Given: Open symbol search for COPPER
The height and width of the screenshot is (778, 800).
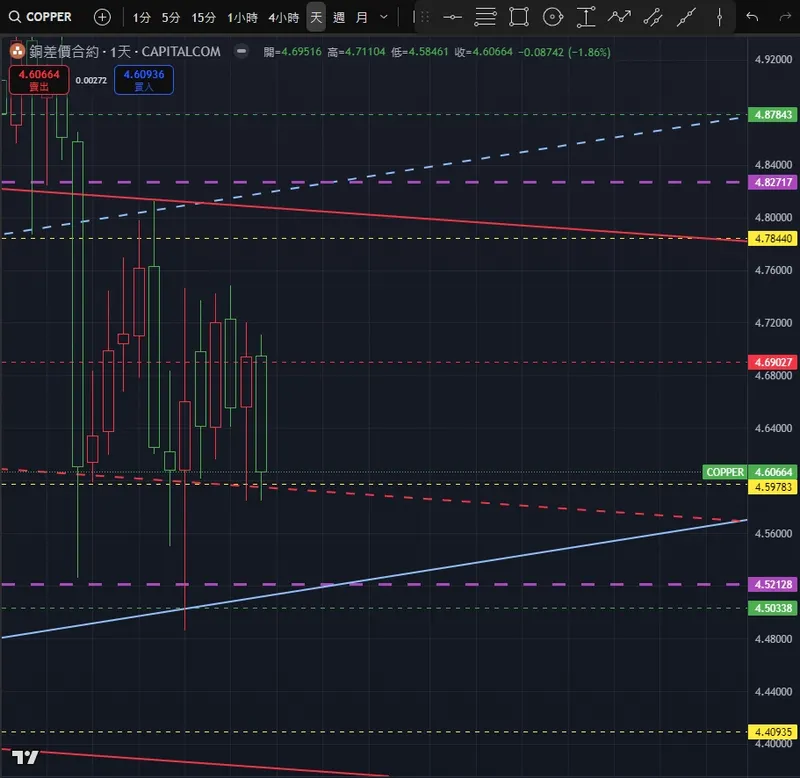Looking at the screenshot, I should (x=41, y=17).
